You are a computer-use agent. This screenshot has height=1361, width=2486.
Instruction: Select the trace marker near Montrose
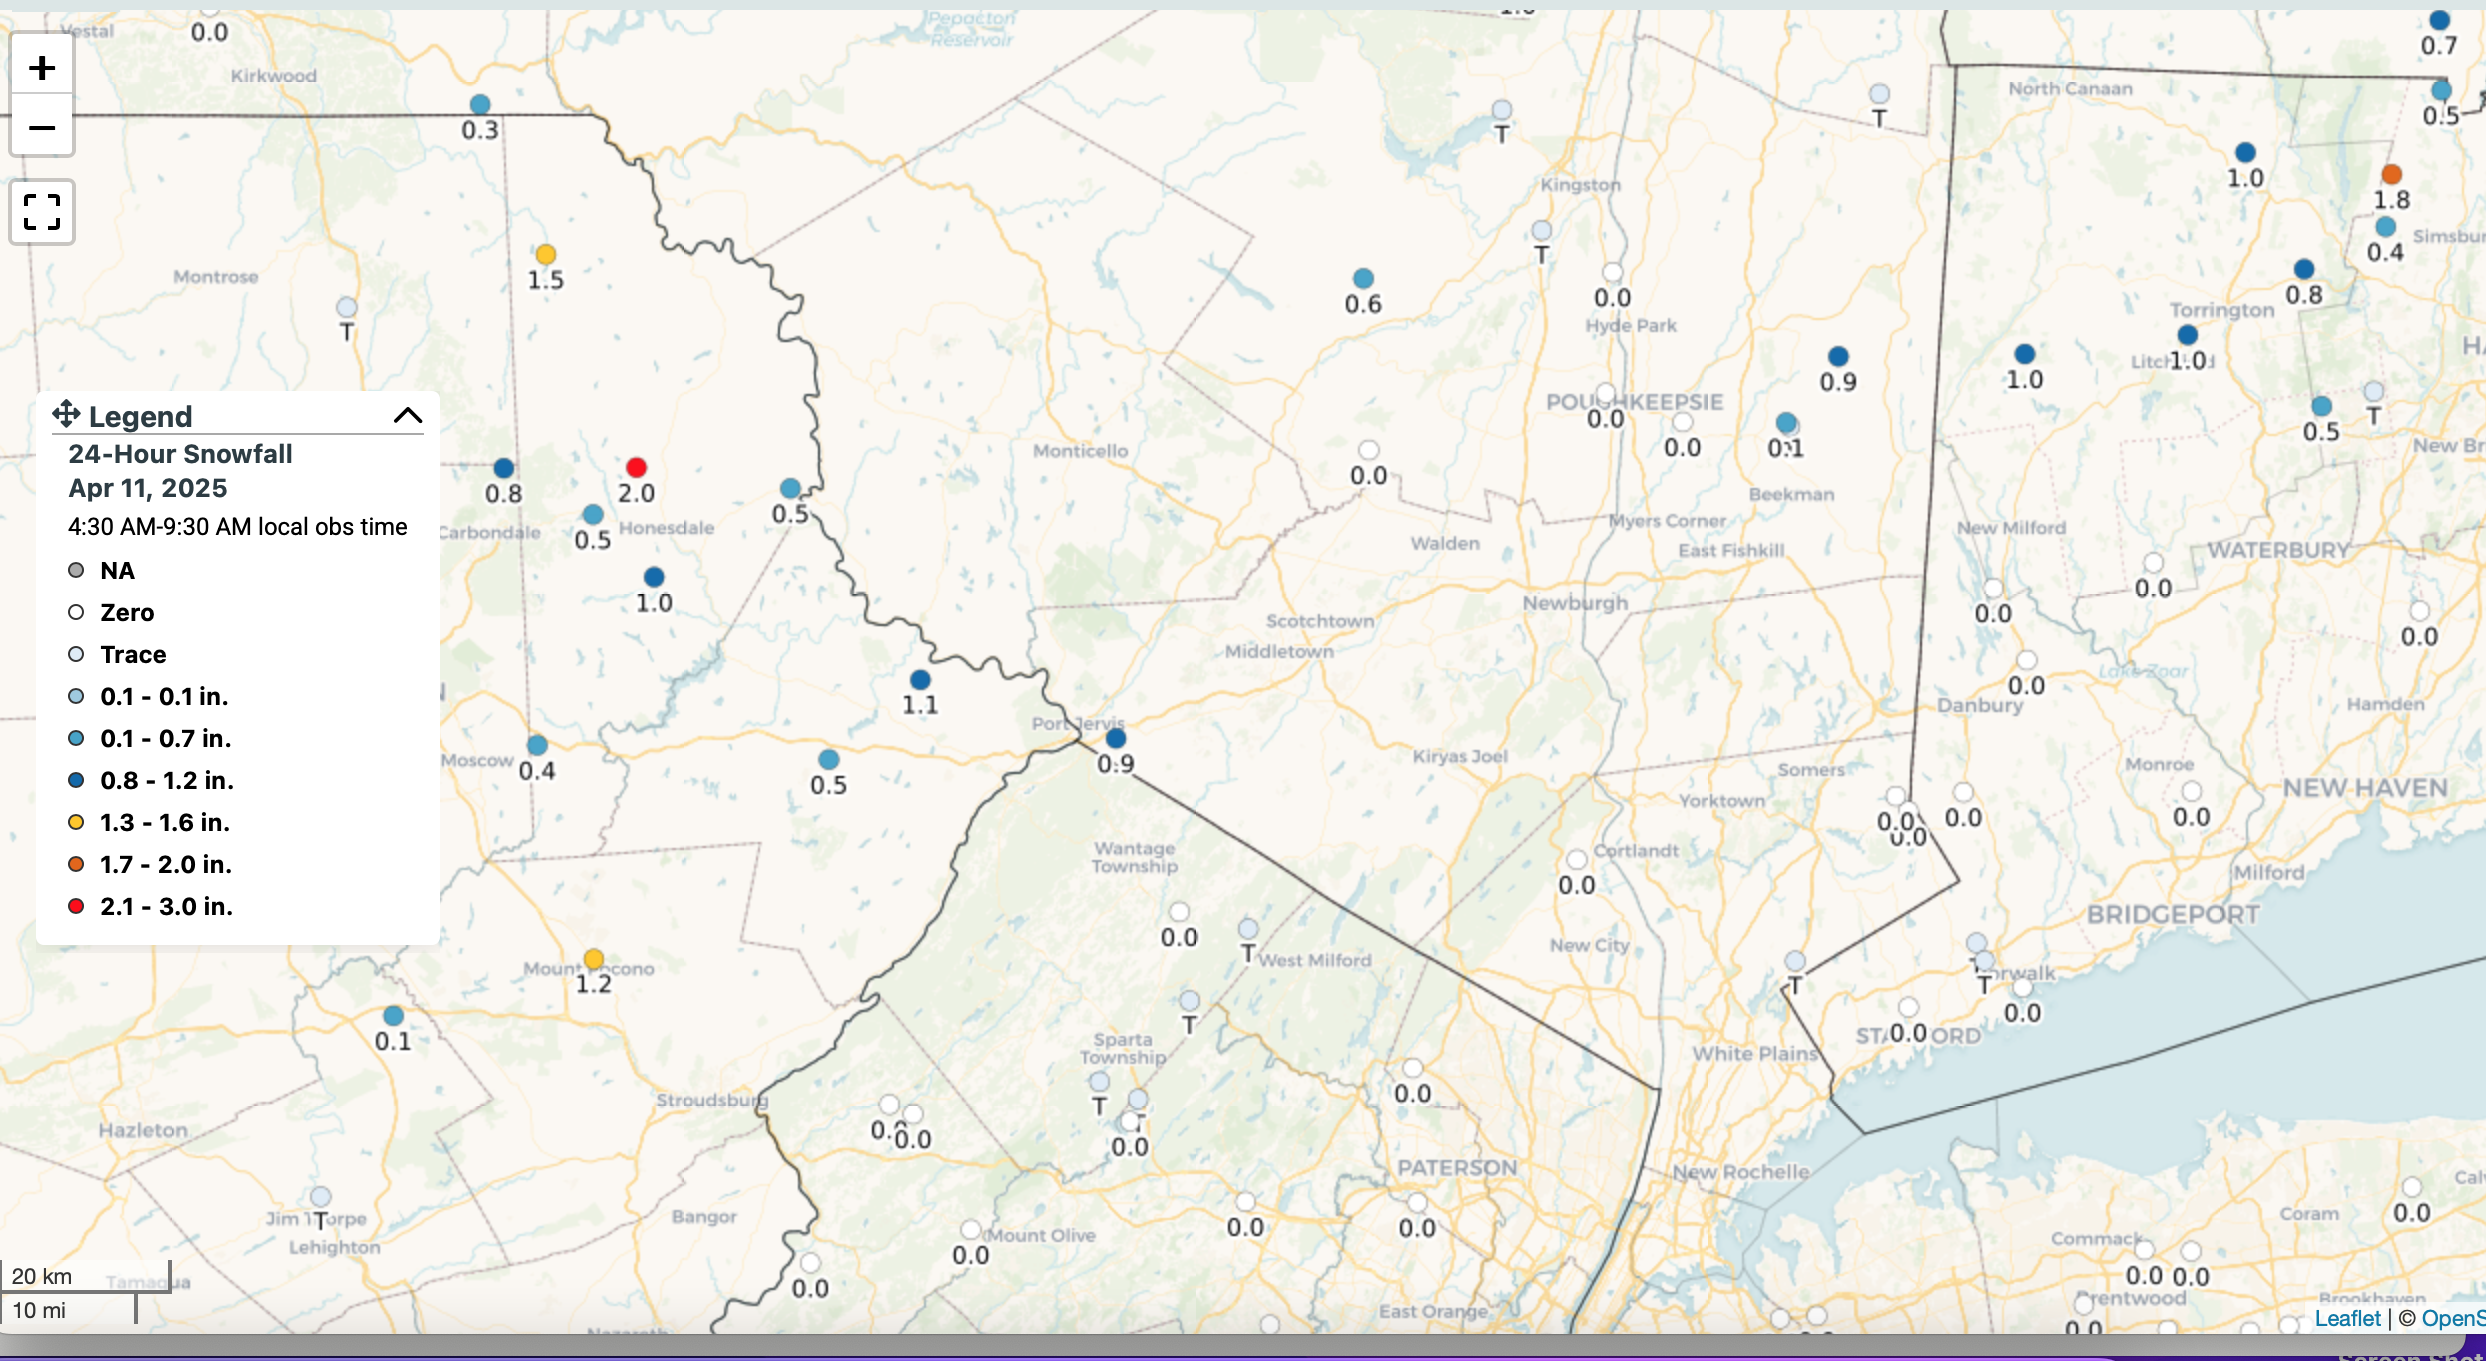pos(346,307)
